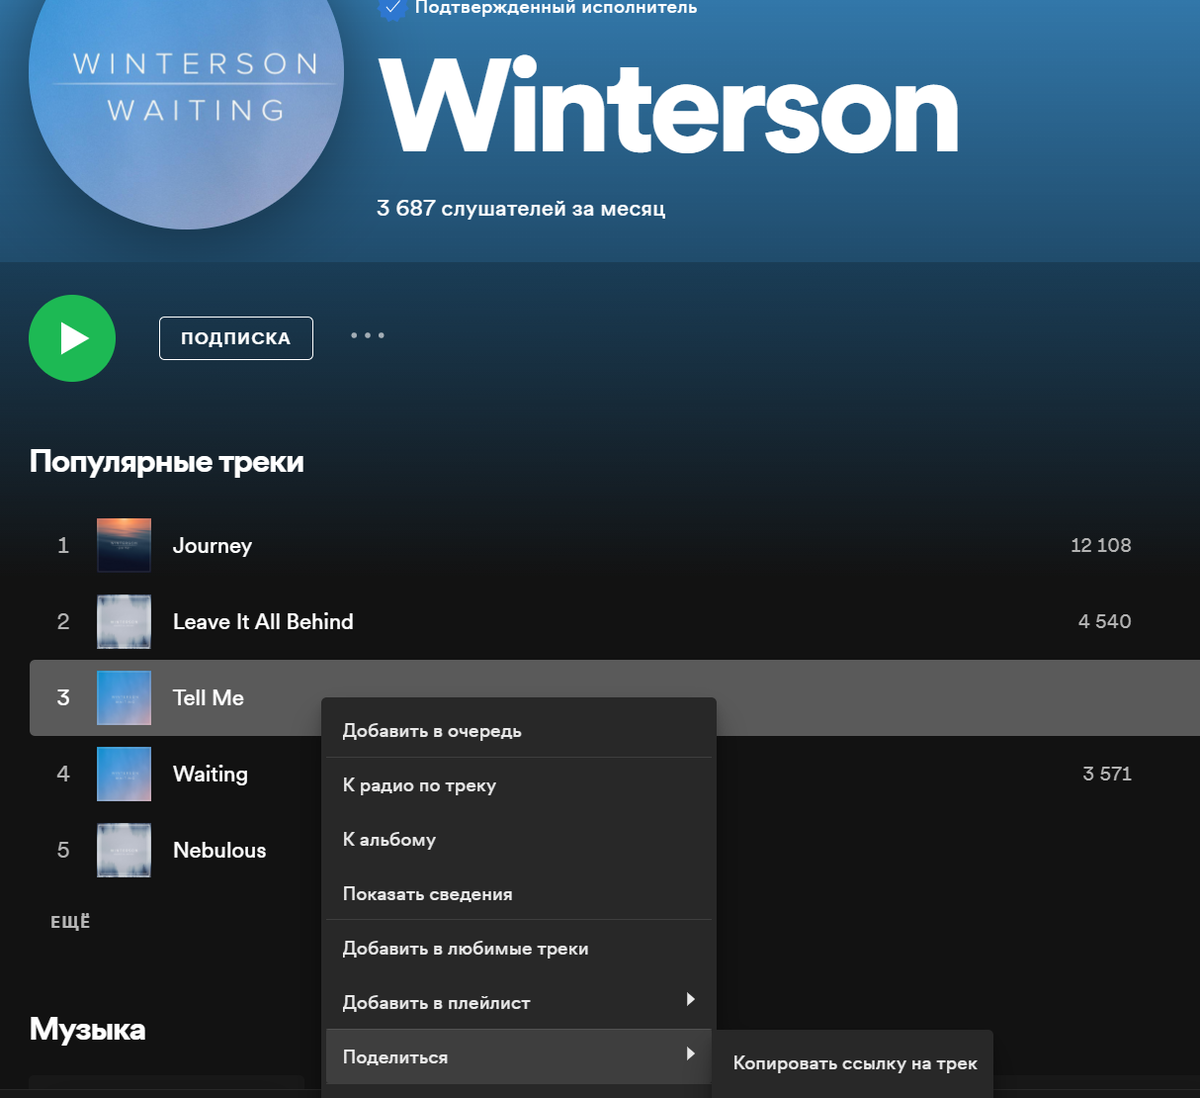The image size is (1200, 1098).
Task: Play Winterson with the green play button
Action: (x=72, y=338)
